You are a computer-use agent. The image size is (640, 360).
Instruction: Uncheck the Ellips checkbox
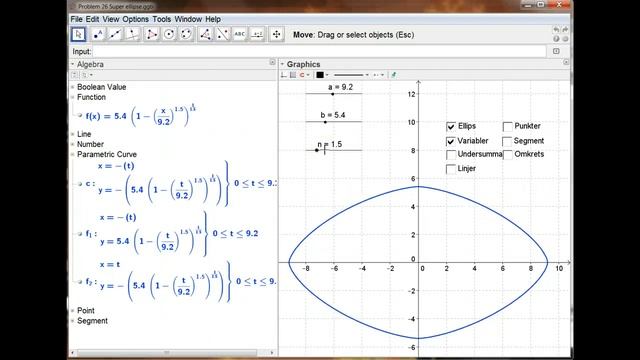click(451, 127)
